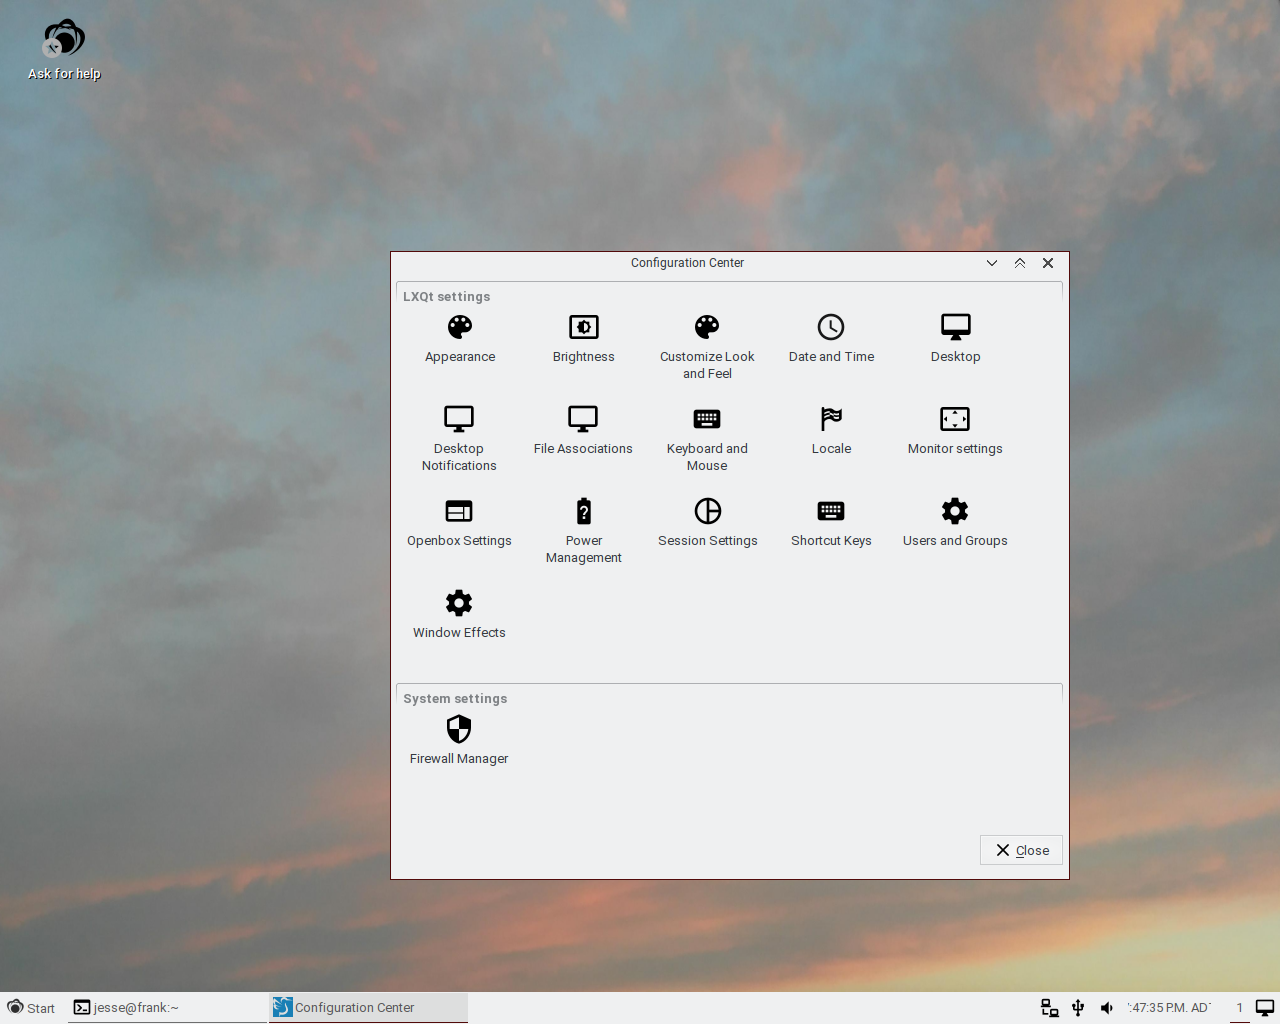Viewport: 1280px width, 1024px height.
Task: Switch to the jesse@frank terminal taskbar entry
Action: click(167, 1008)
